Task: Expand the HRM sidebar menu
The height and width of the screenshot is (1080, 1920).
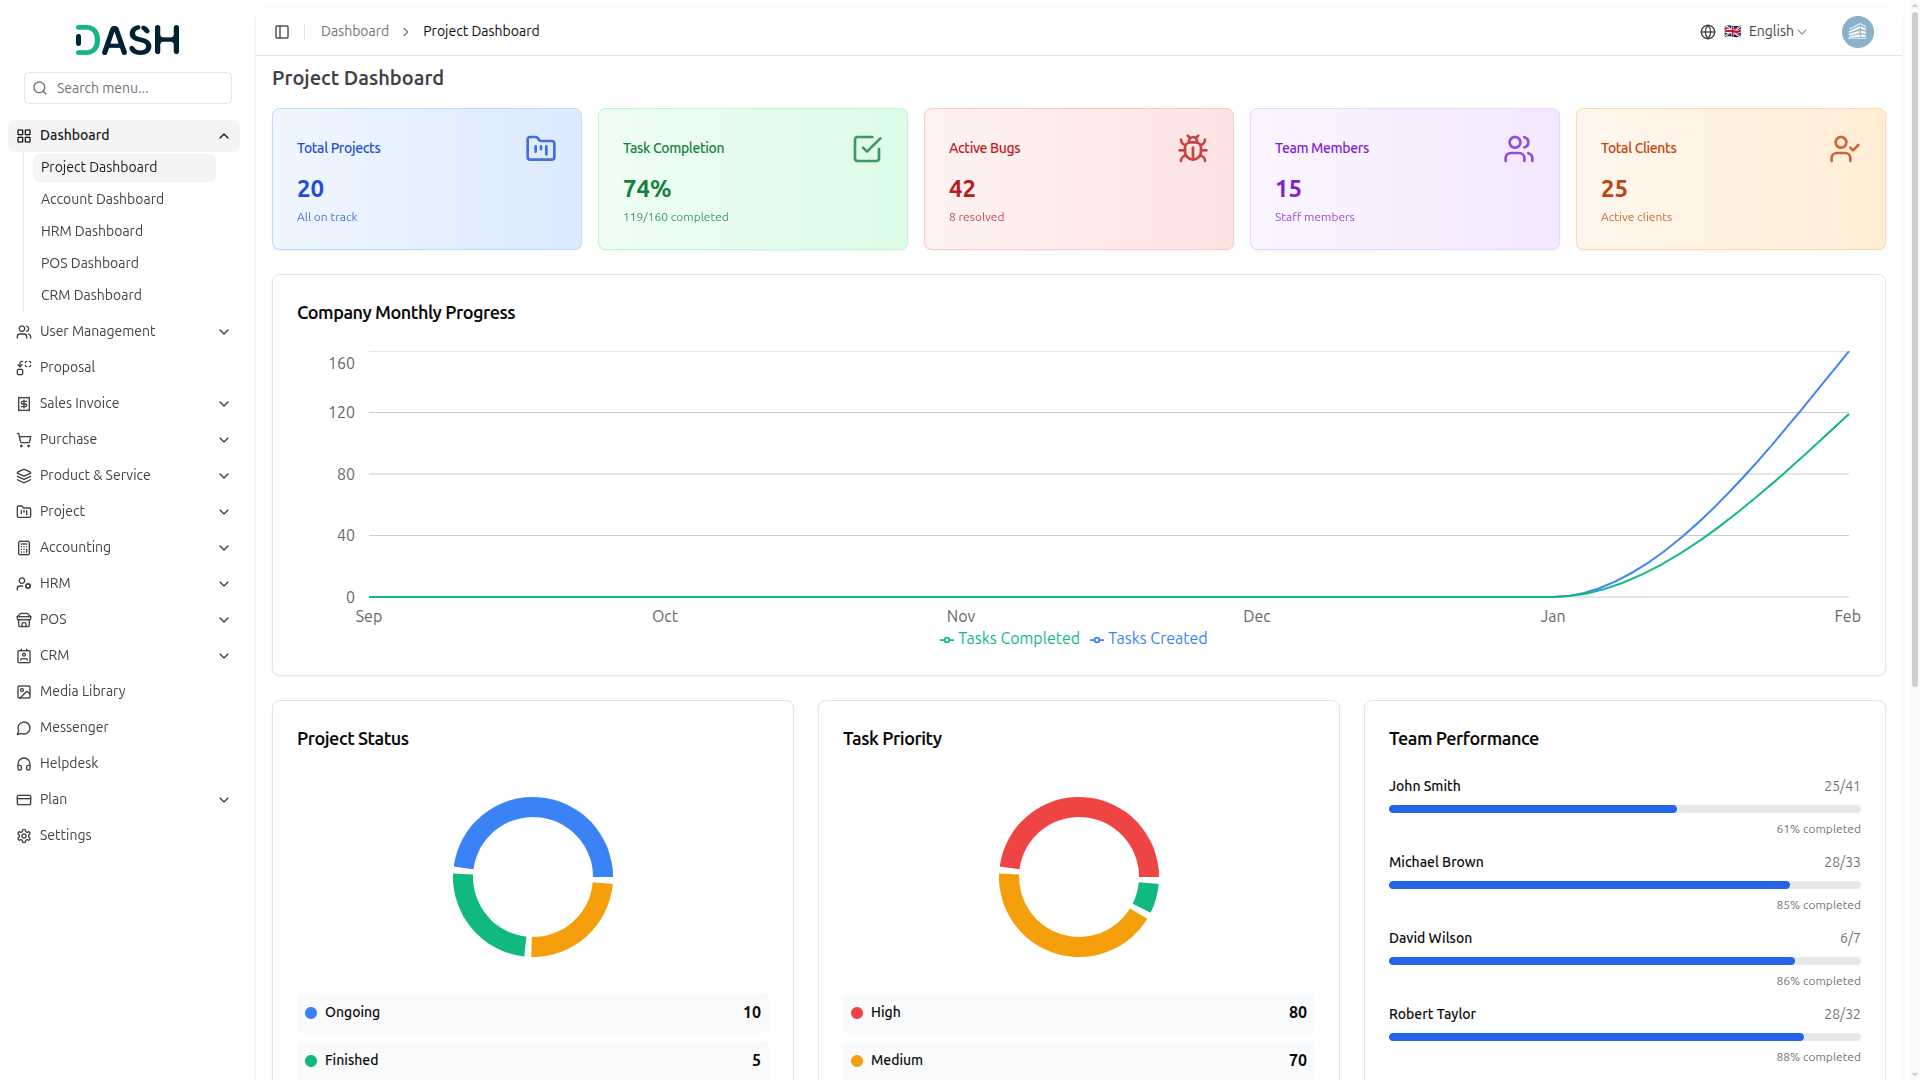Action: (124, 584)
